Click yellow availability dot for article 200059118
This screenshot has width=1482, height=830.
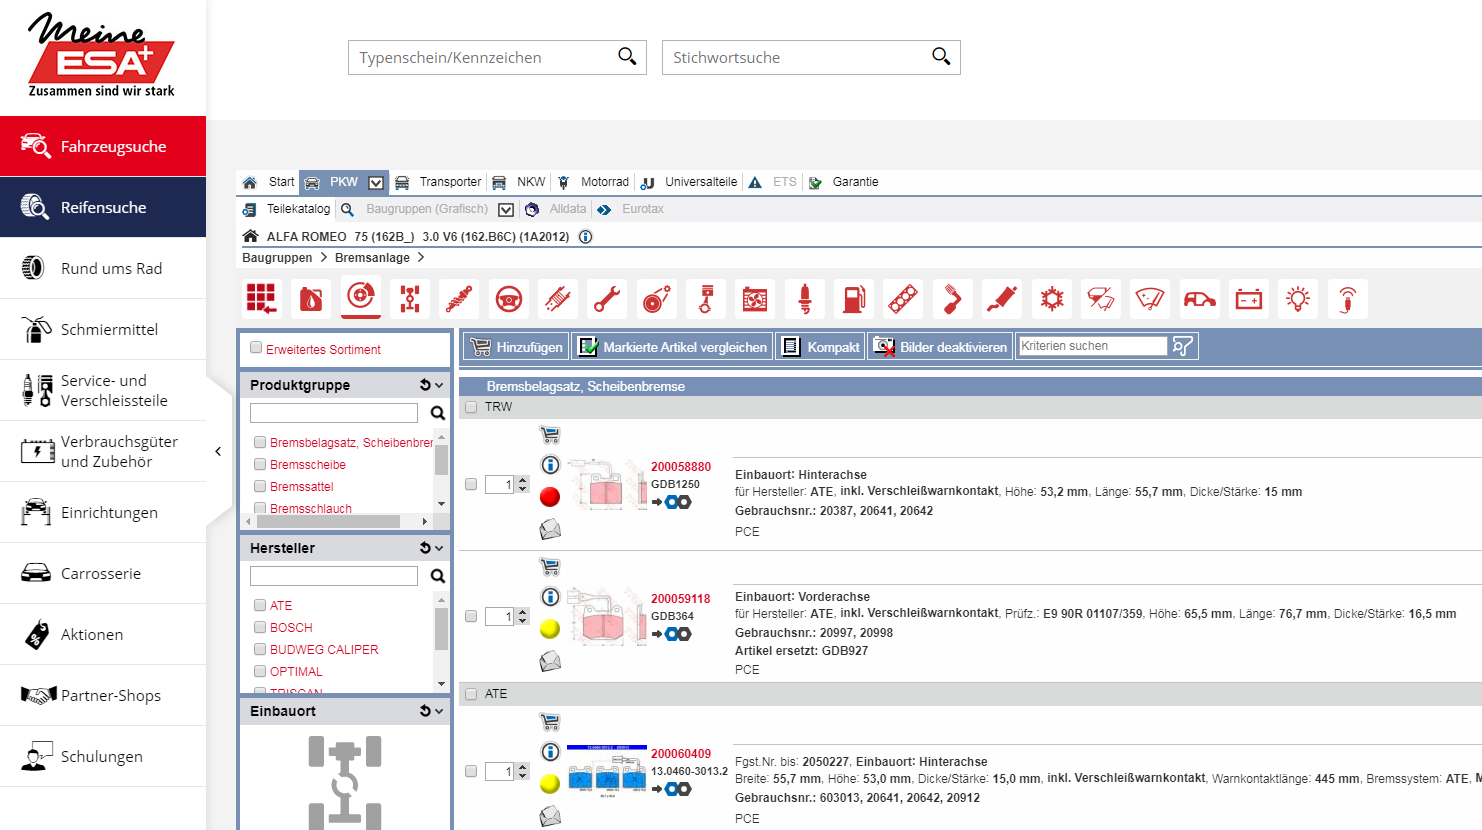coord(550,629)
